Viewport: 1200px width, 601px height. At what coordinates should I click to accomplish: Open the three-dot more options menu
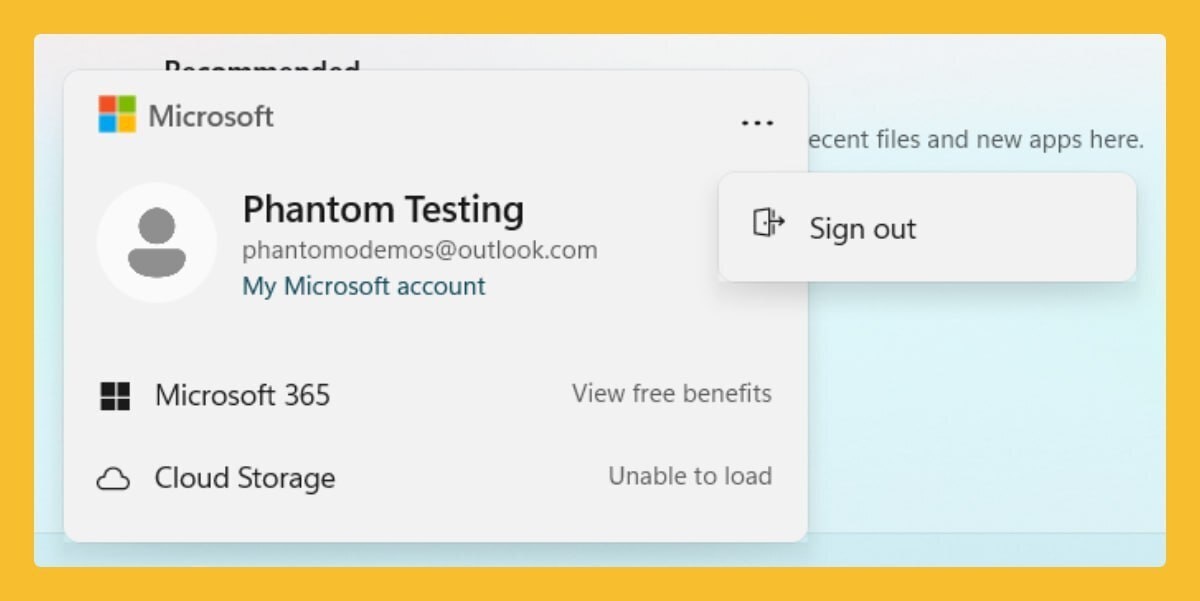pyautogui.click(x=757, y=123)
